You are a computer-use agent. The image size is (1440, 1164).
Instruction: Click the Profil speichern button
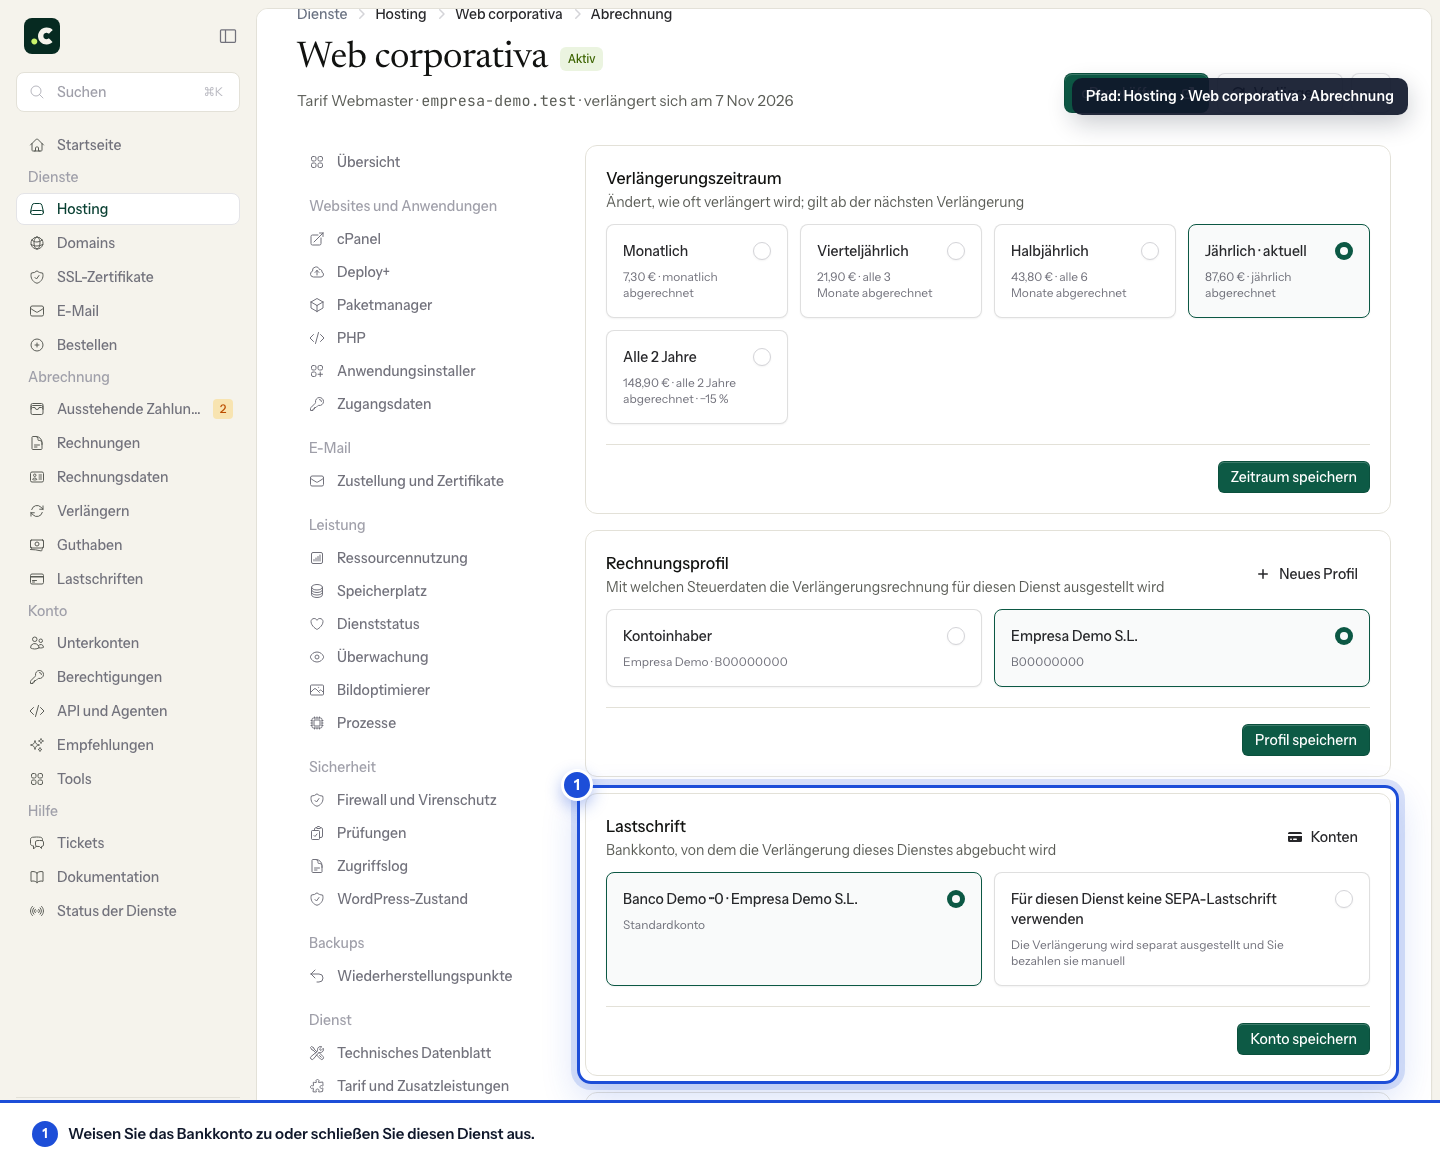click(x=1306, y=740)
